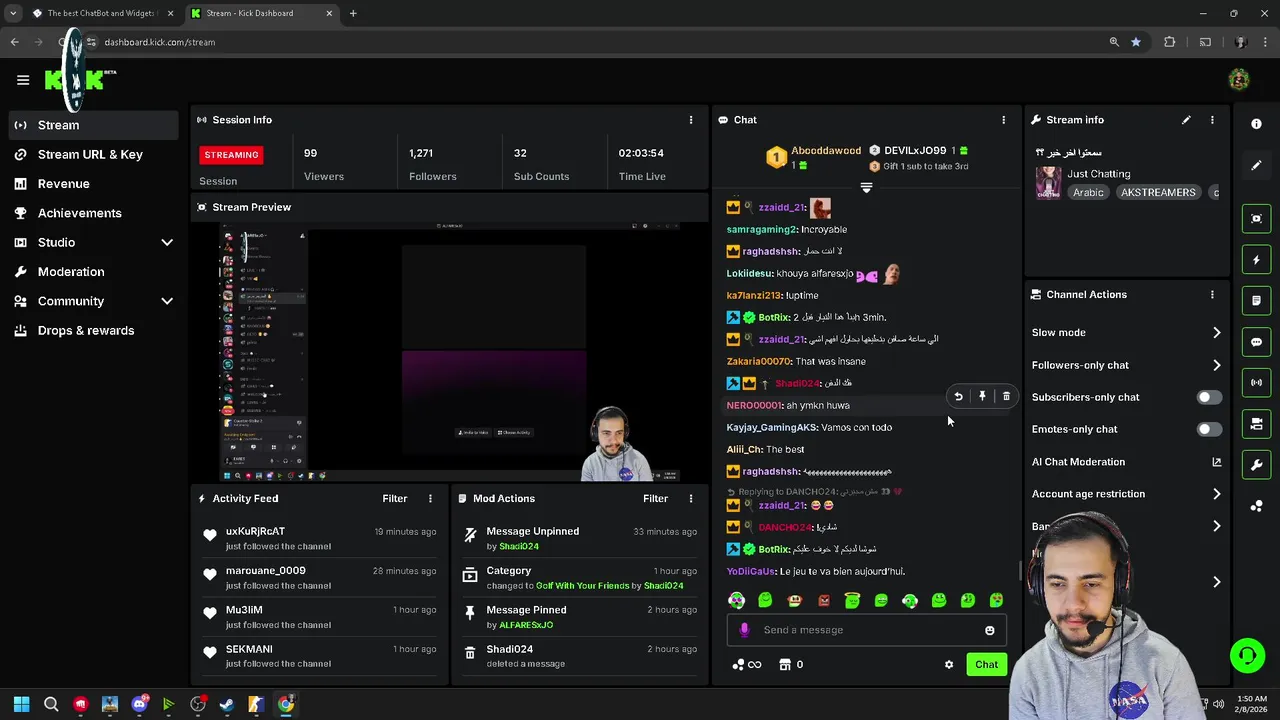Image resolution: width=1280 pixels, height=720 pixels.
Task: Bookmark page with star icon
Action: (1136, 42)
